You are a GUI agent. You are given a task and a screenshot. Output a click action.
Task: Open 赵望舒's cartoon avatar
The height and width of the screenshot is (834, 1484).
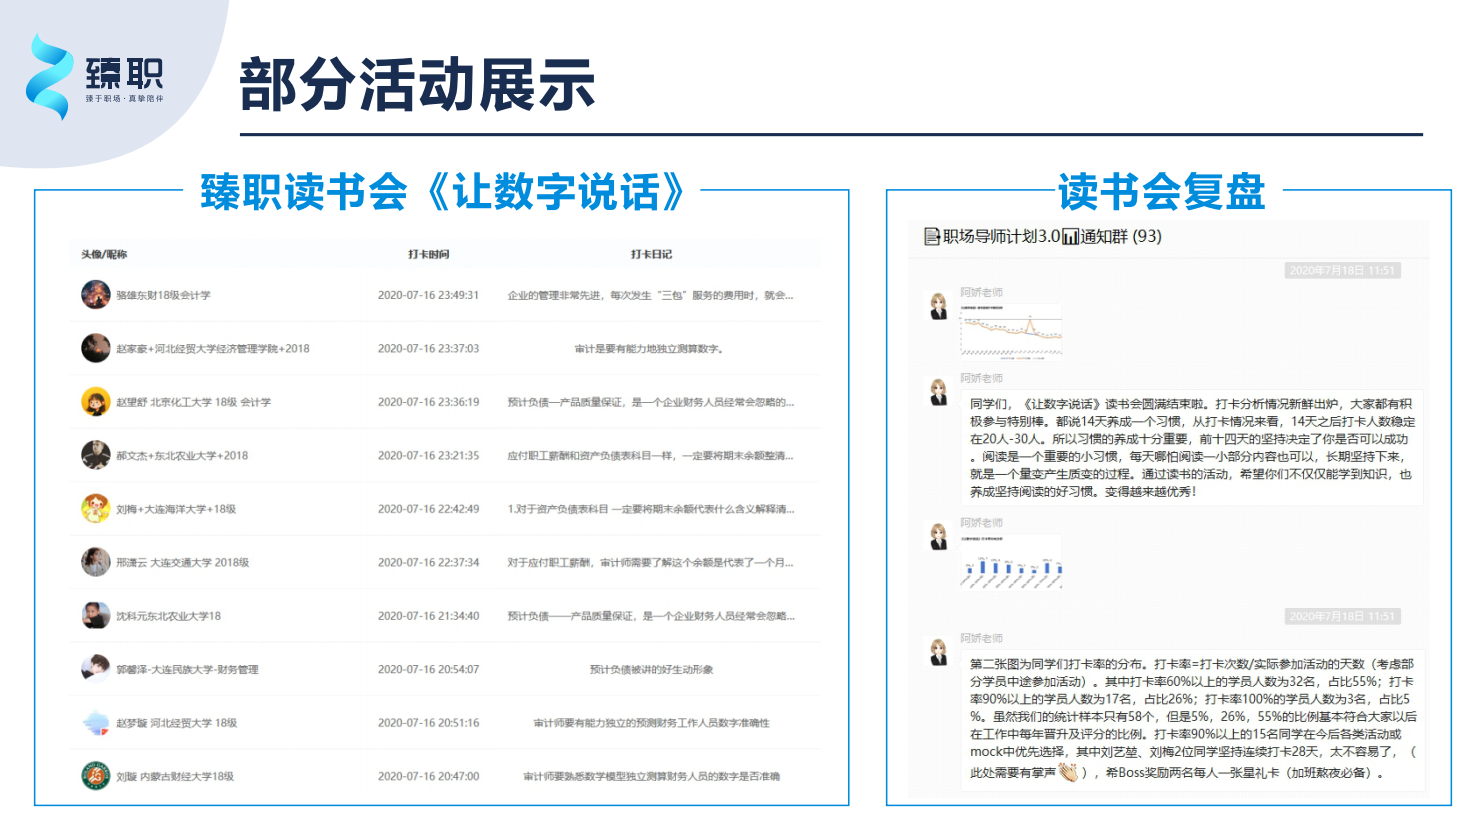(96, 402)
